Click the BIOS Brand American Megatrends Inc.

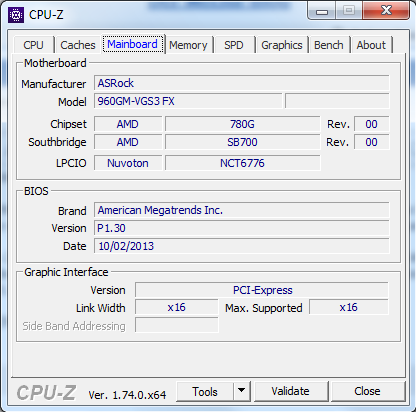(242, 210)
